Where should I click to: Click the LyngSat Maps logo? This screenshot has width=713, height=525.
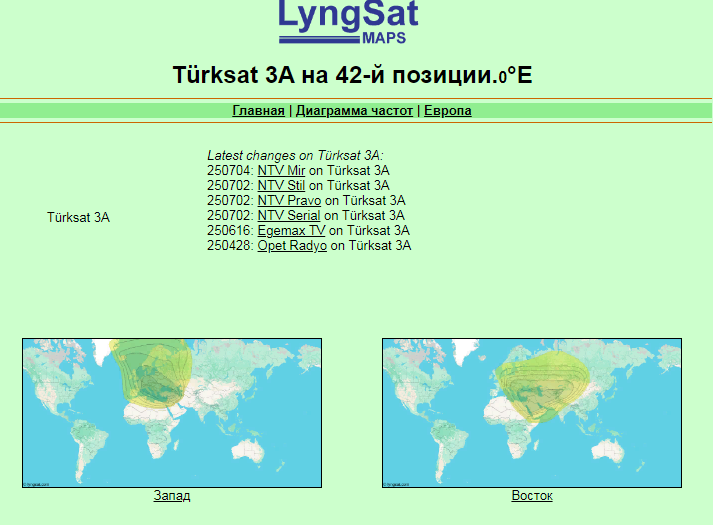(x=347, y=22)
